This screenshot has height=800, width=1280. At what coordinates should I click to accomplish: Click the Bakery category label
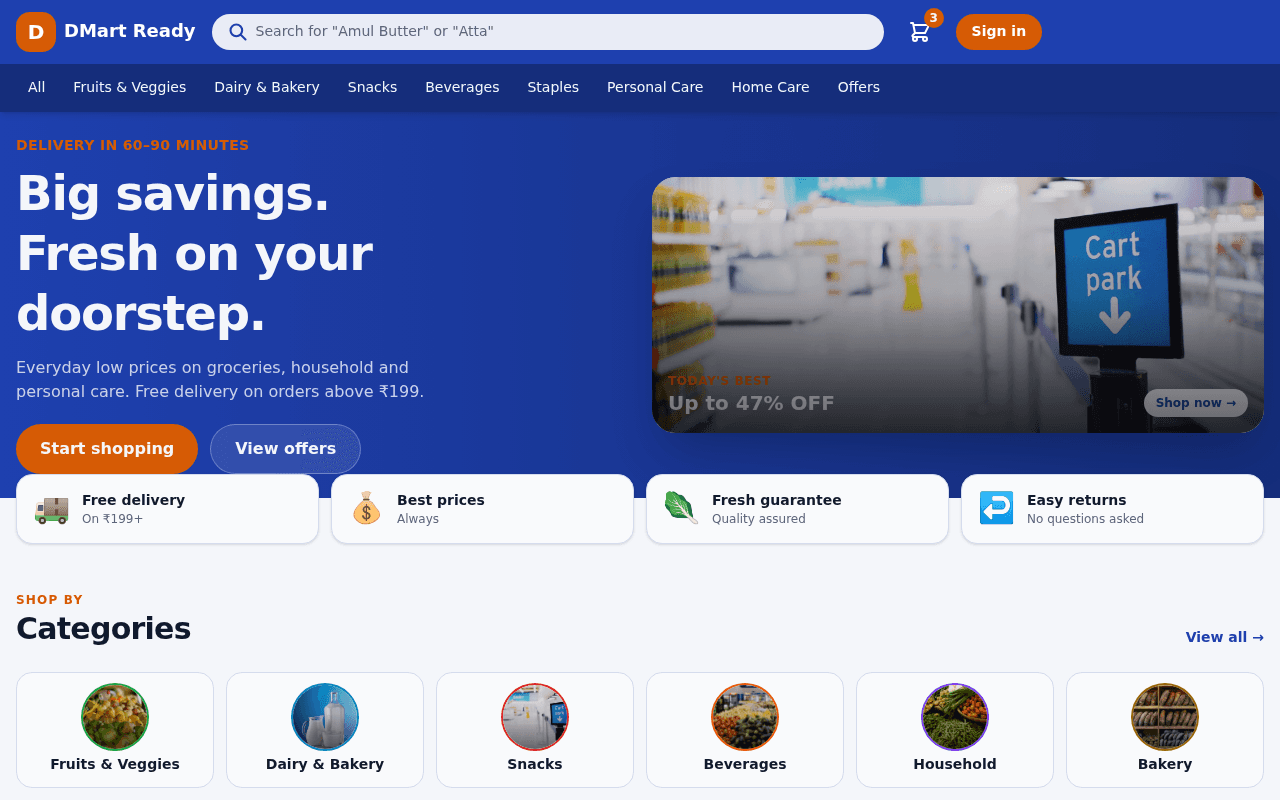1165,764
